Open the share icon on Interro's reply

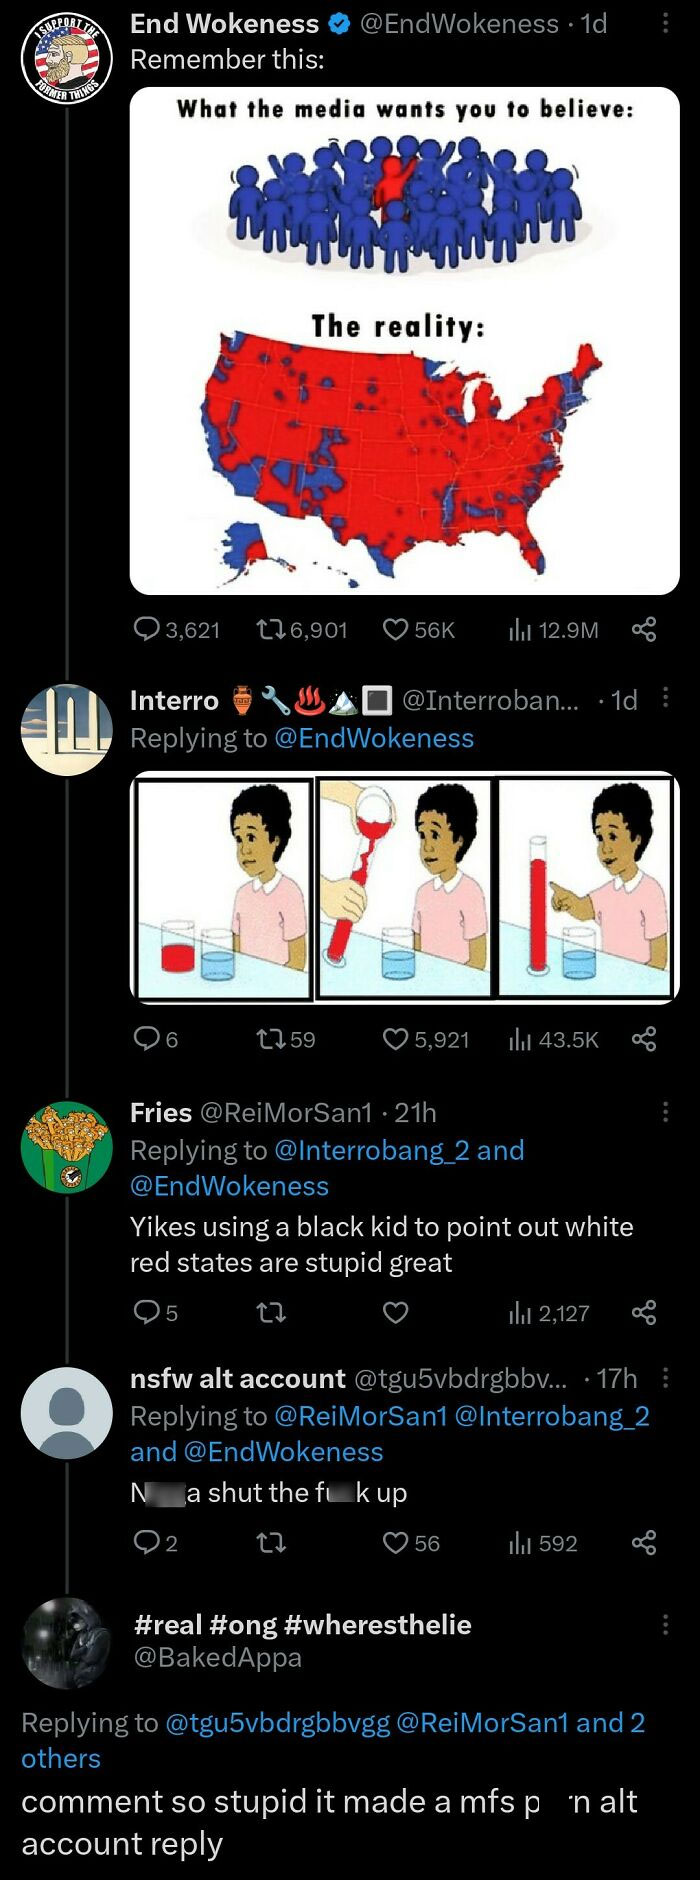(645, 1039)
